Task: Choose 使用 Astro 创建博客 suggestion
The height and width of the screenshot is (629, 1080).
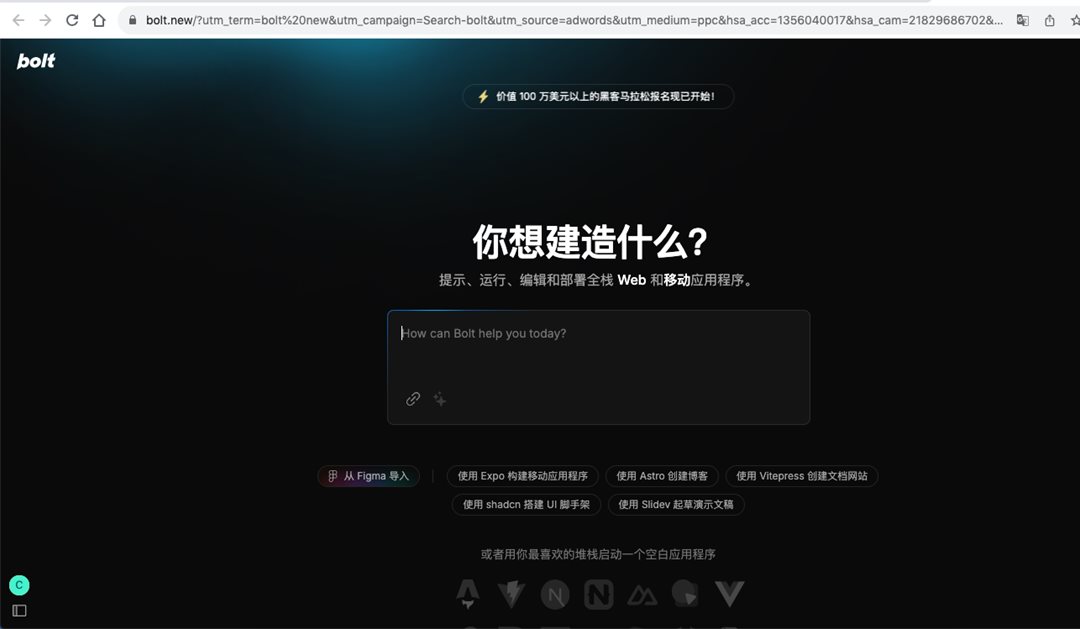Action: point(662,476)
